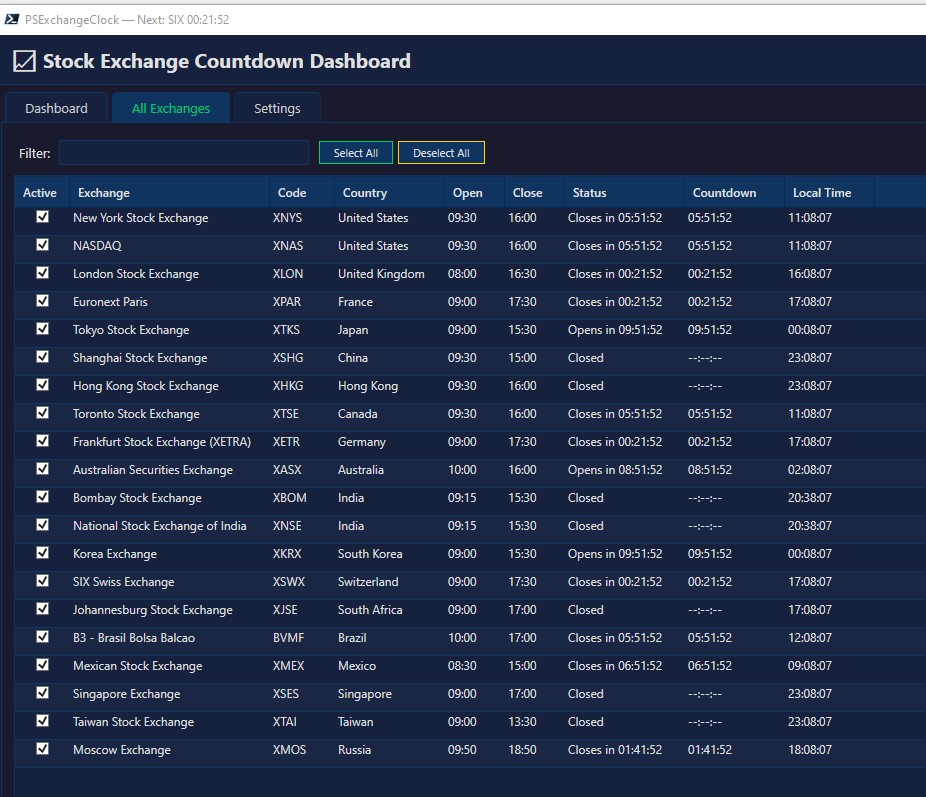Sort by the Status column header
Screen dimensions: 926x797
pos(624,192)
